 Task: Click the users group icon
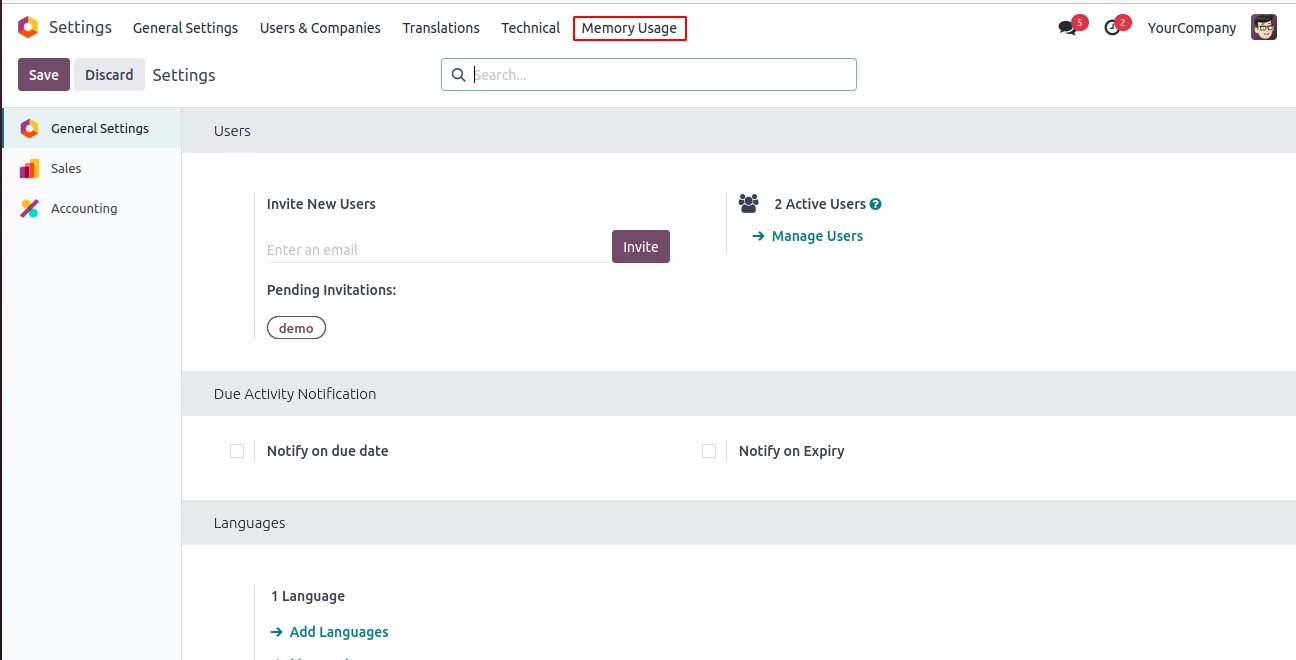pos(748,204)
